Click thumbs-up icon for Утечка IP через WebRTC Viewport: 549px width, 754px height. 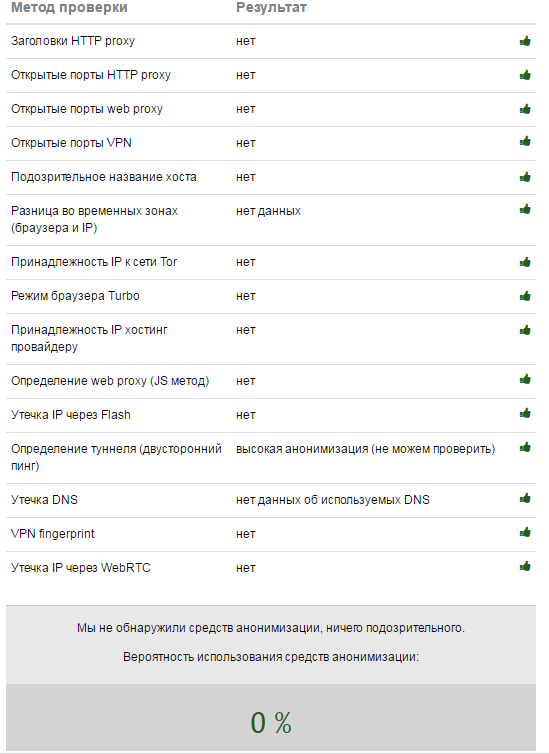click(525, 566)
